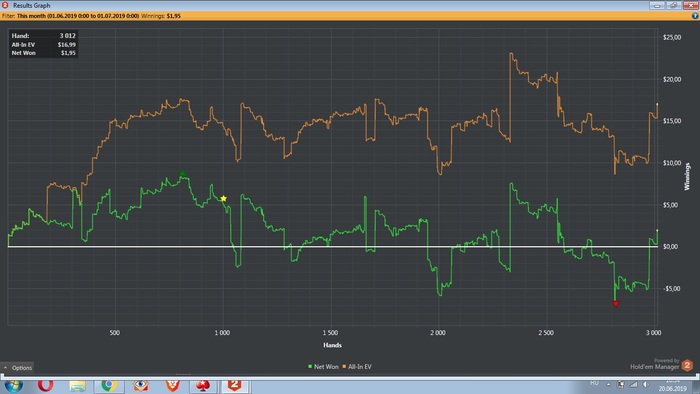Click the 2 500 hands axis label

(x=546, y=333)
